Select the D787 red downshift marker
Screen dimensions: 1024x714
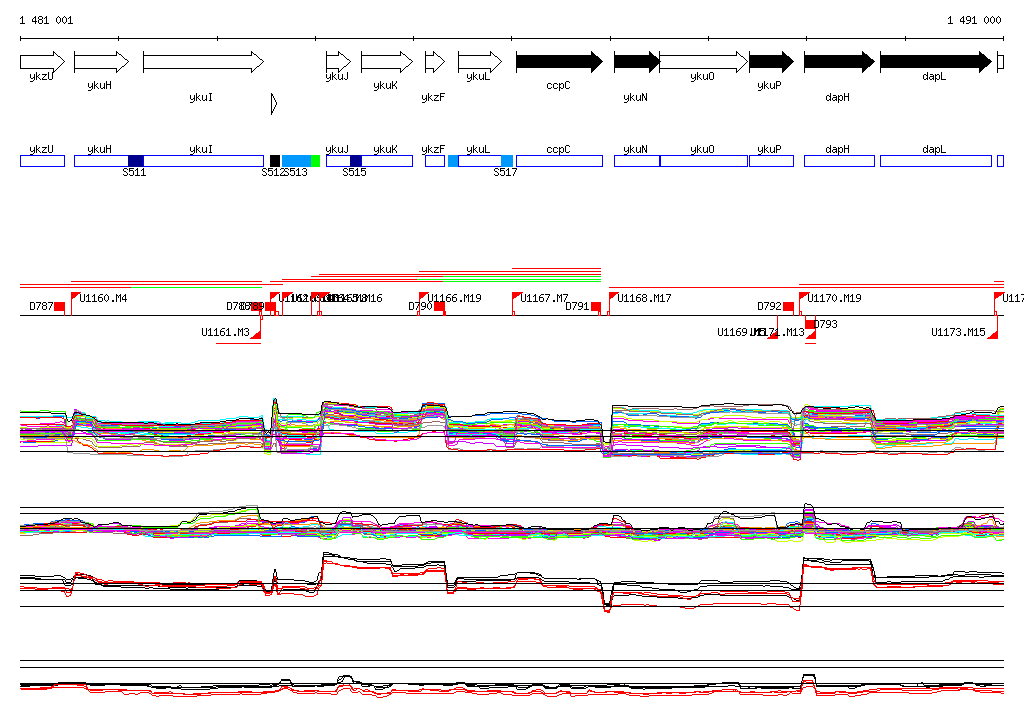[x=59, y=306]
